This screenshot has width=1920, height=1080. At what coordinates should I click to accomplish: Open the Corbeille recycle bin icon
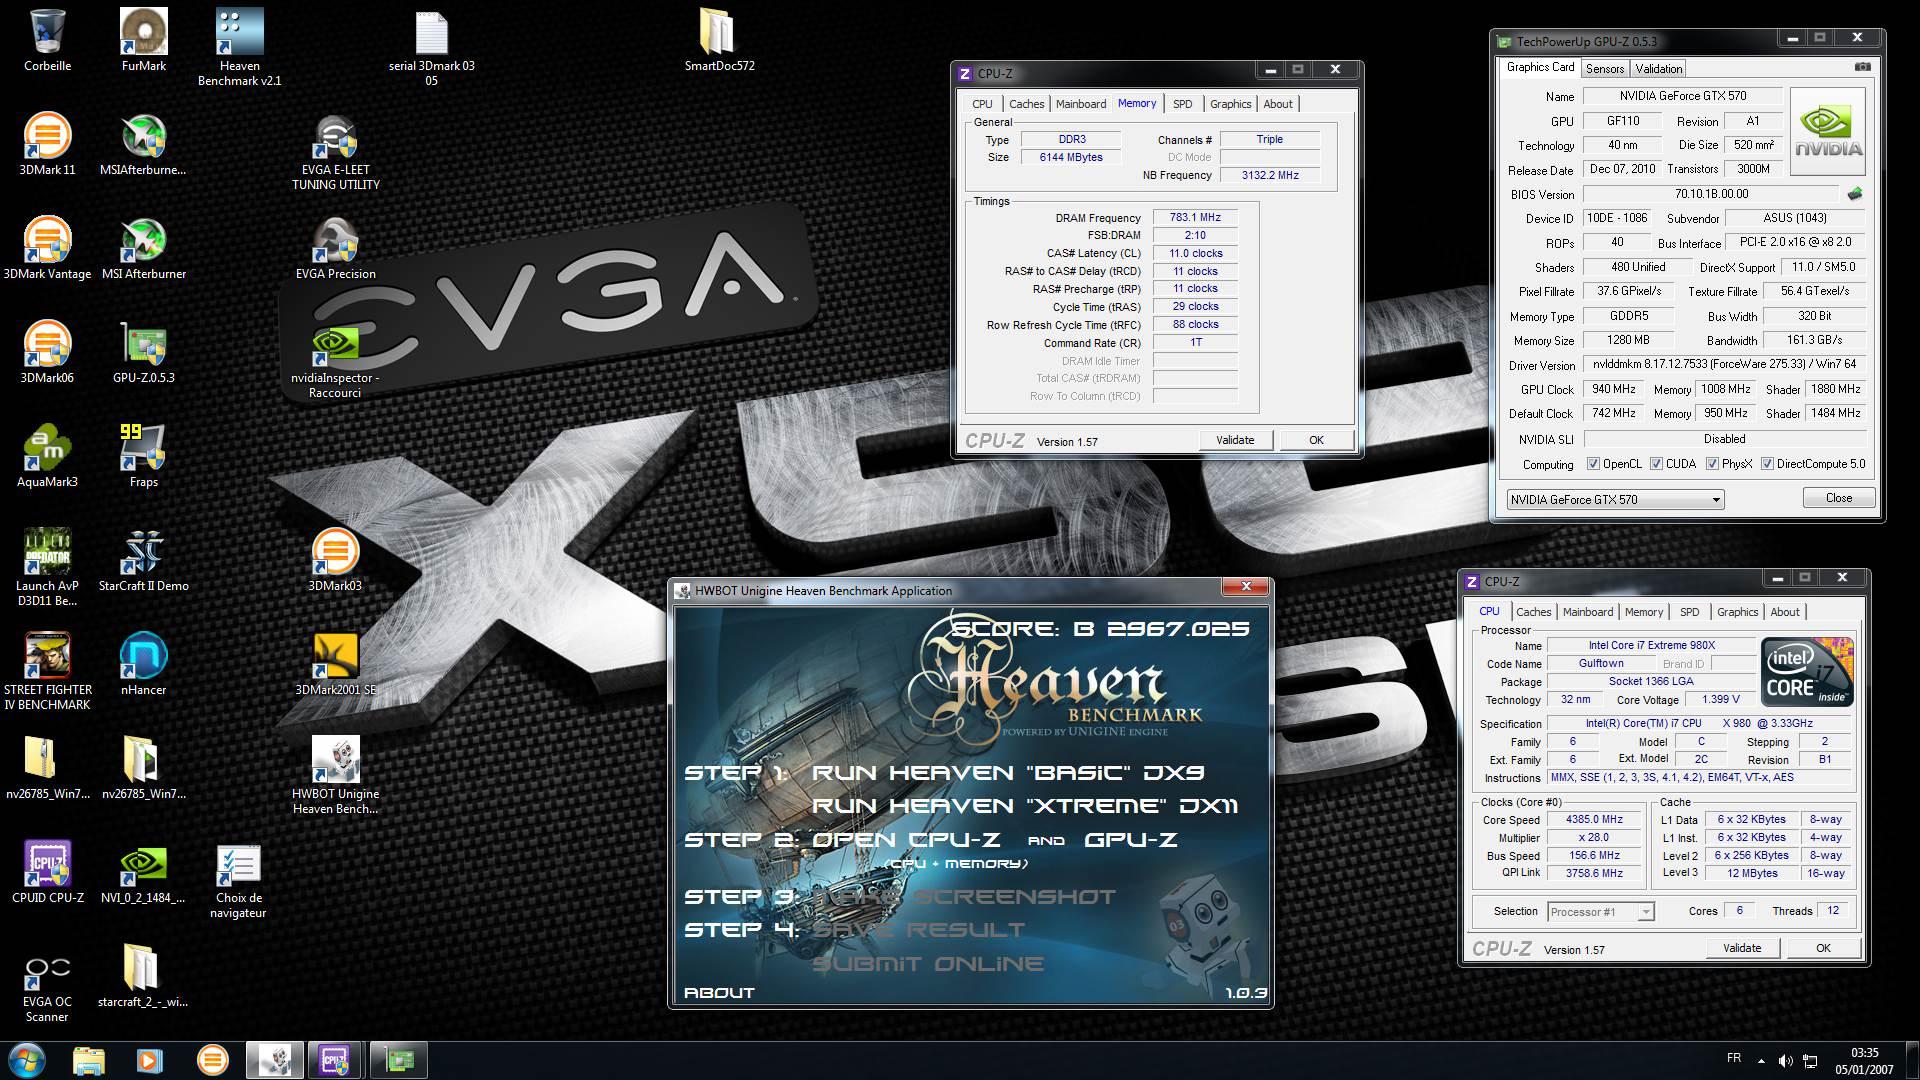pyautogui.click(x=47, y=40)
